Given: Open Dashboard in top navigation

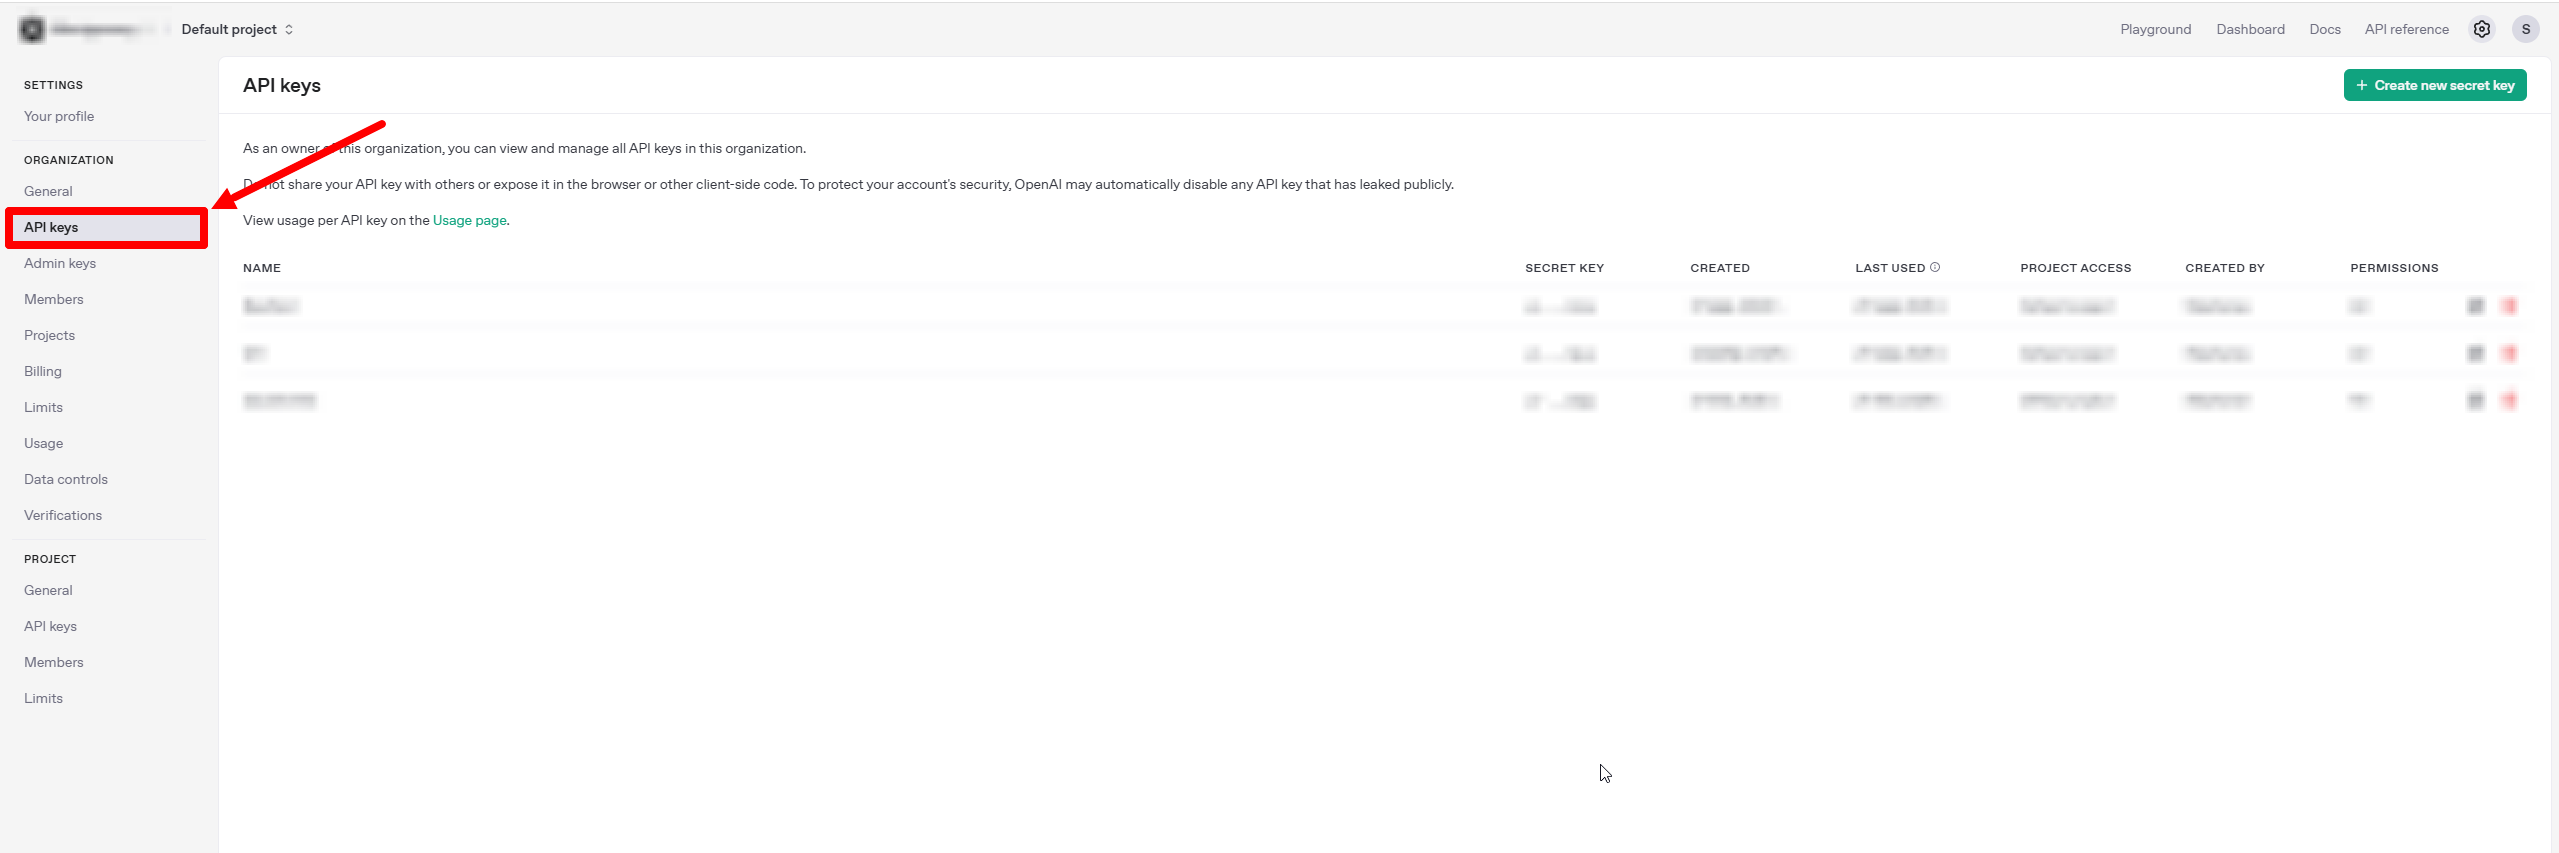Looking at the screenshot, I should click(2250, 29).
